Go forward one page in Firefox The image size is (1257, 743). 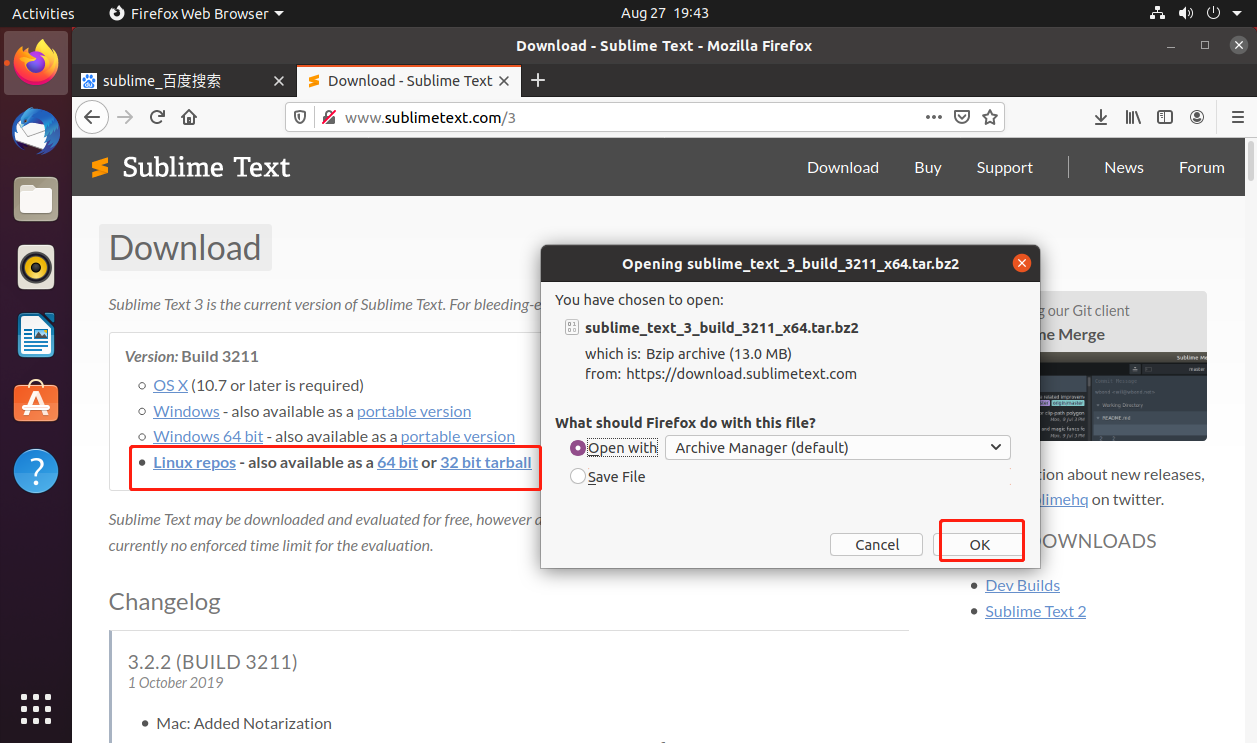pyautogui.click(x=125, y=117)
